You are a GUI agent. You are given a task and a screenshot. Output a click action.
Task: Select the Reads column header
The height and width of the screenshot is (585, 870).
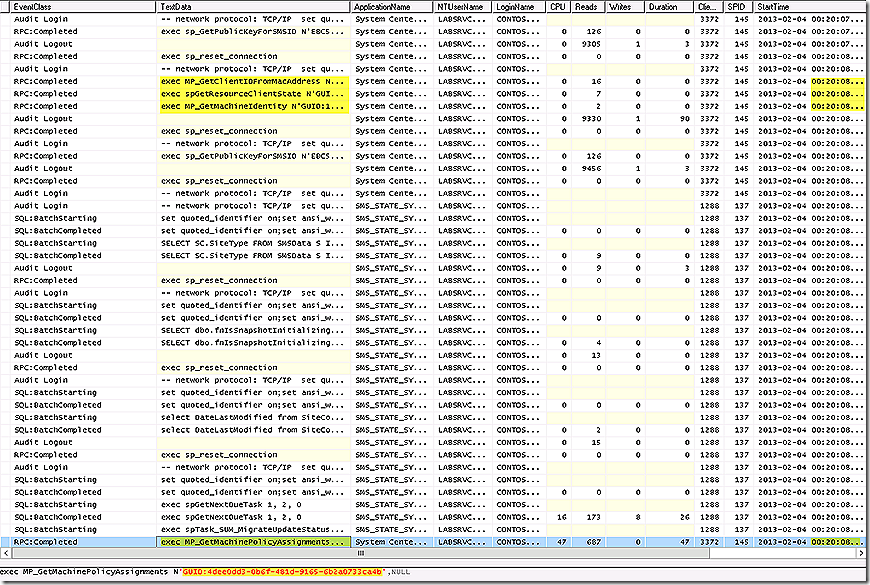[588, 7]
